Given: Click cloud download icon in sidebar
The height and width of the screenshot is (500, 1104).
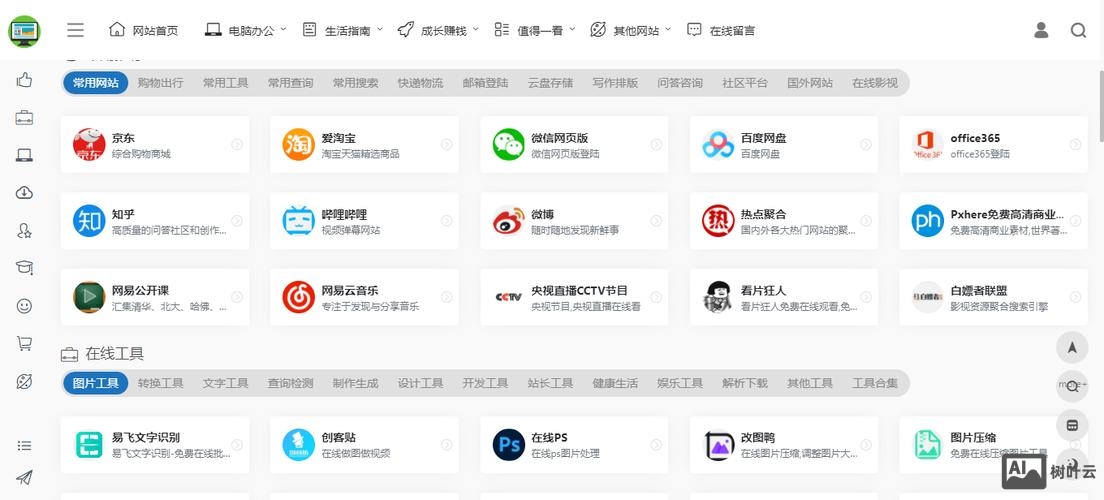Looking at the screenshot, I should [x=24, y=192].
